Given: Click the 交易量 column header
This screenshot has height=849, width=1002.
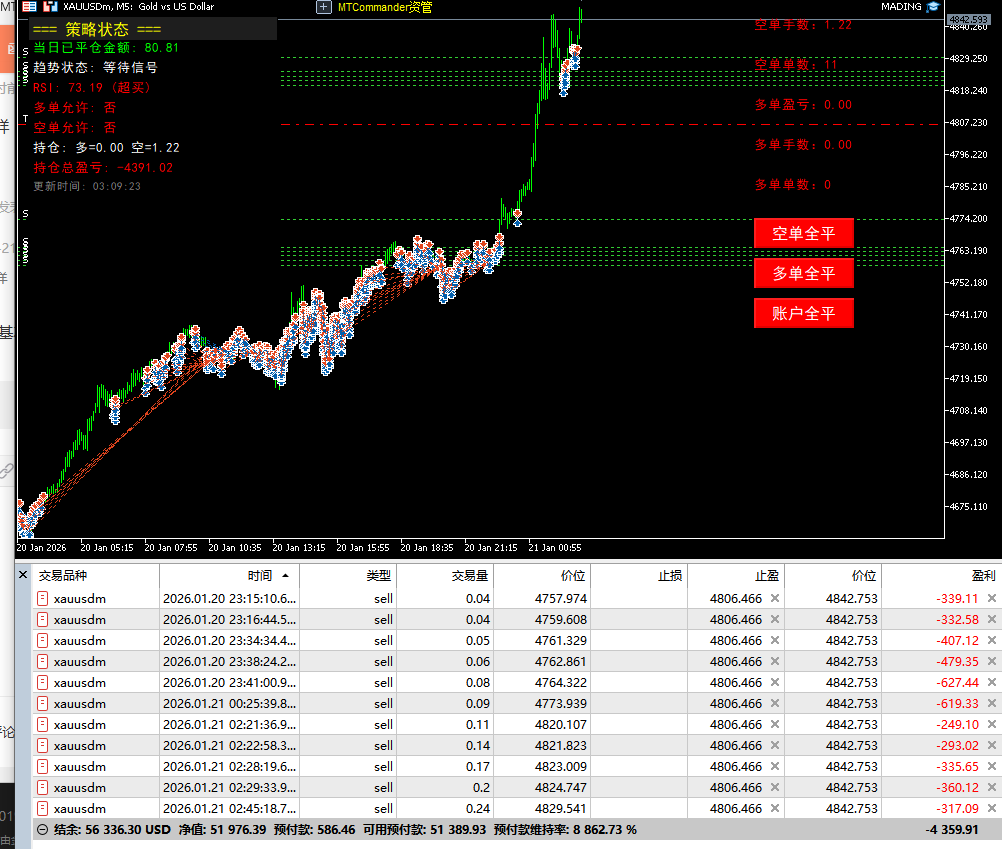Looking at the screenshot, I should (445, 576).
